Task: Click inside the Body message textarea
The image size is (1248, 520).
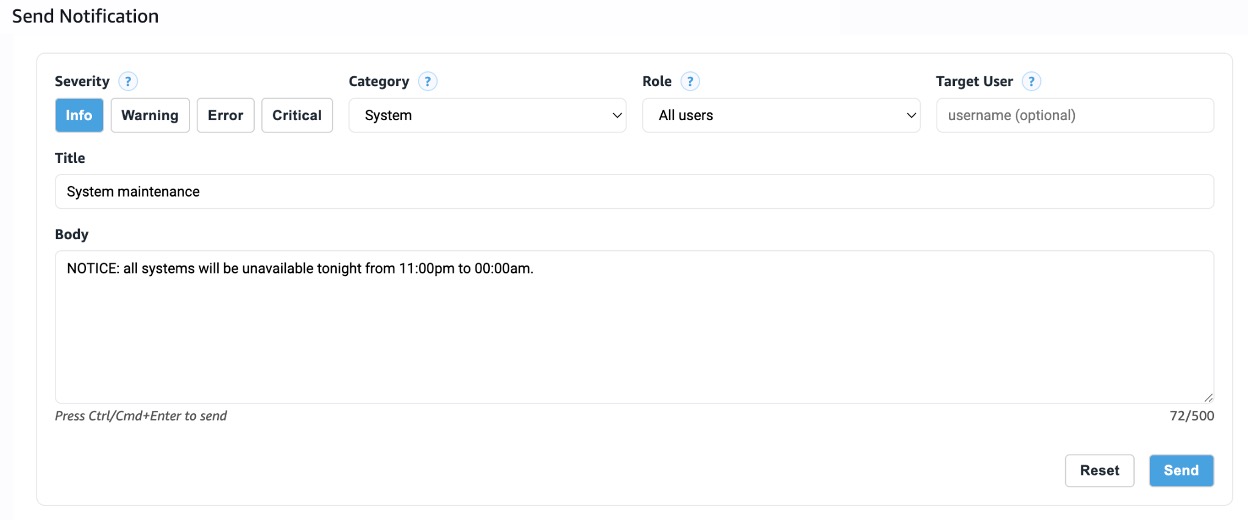Action: point(634,330)
